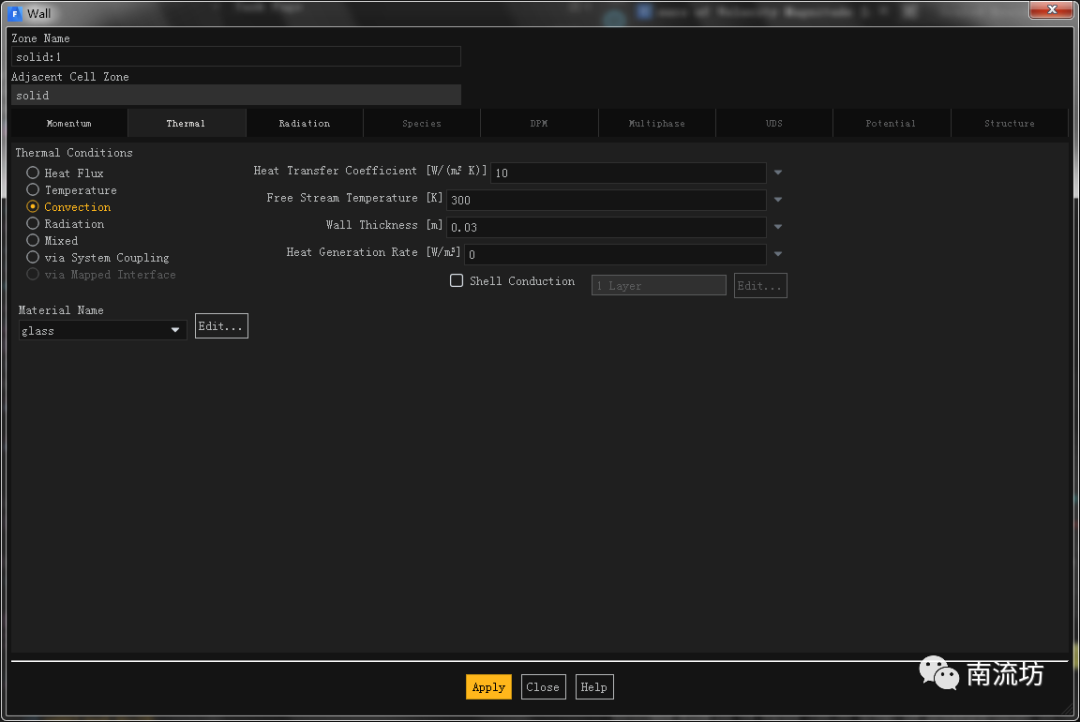This screenshot has height=722, width=1080.
Task: Enable the Shell Conduction checkbox
Action: (x=456, y=280)
